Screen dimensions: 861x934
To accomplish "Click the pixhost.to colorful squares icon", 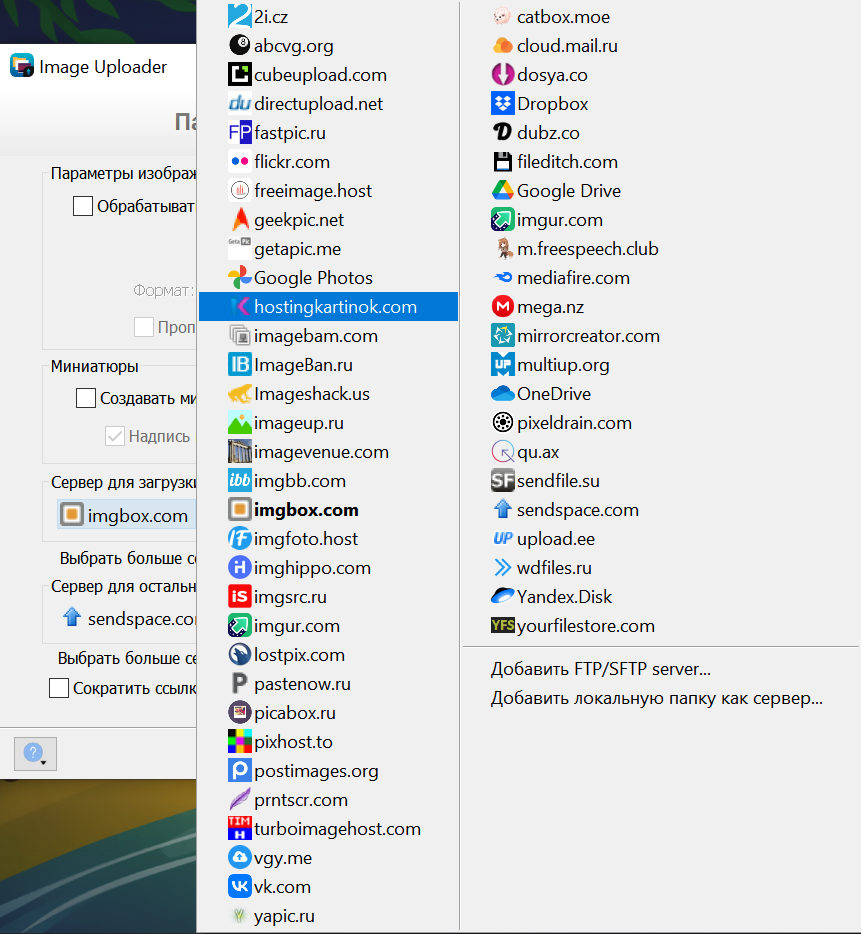I will 240,742.
